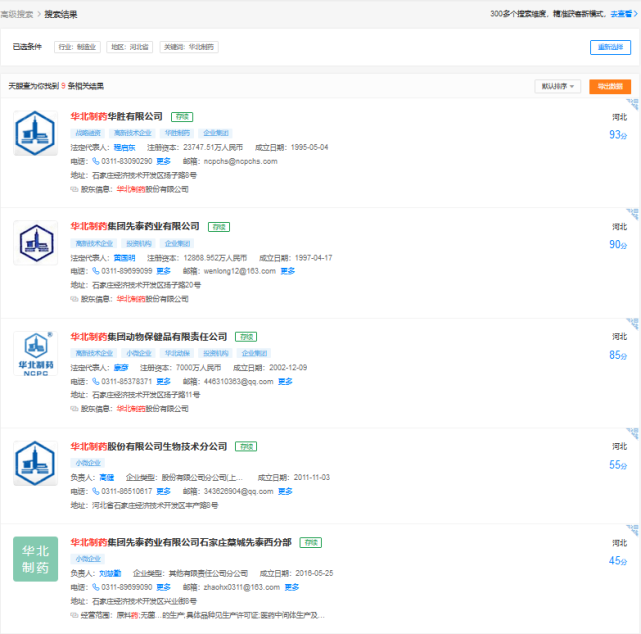
Task: Click shareholder info icon in 先泰药业有限公司 row
Action: [74, 299]
